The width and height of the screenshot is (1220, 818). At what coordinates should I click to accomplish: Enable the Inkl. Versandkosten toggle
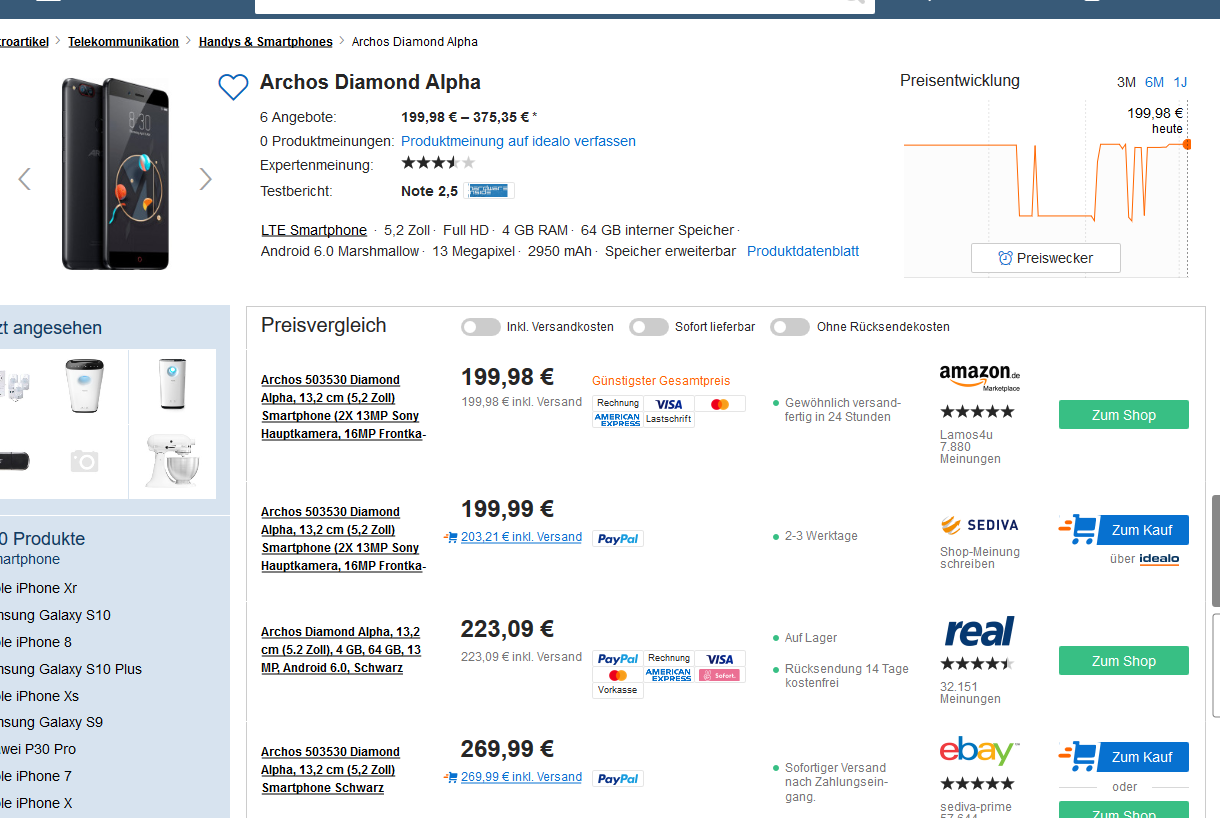click(x=481, y=327)
